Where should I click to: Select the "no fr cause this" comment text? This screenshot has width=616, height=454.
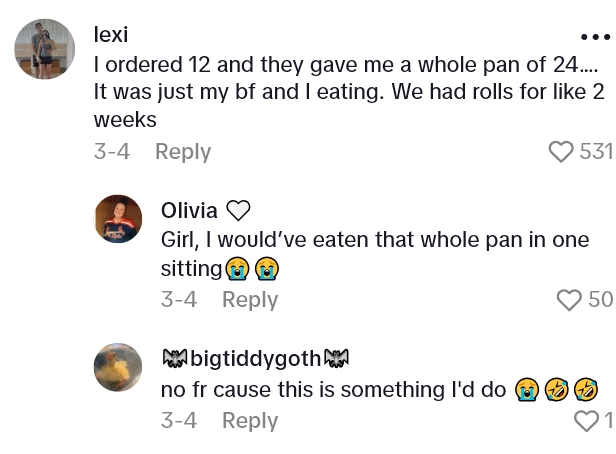[x=334, y=390]
